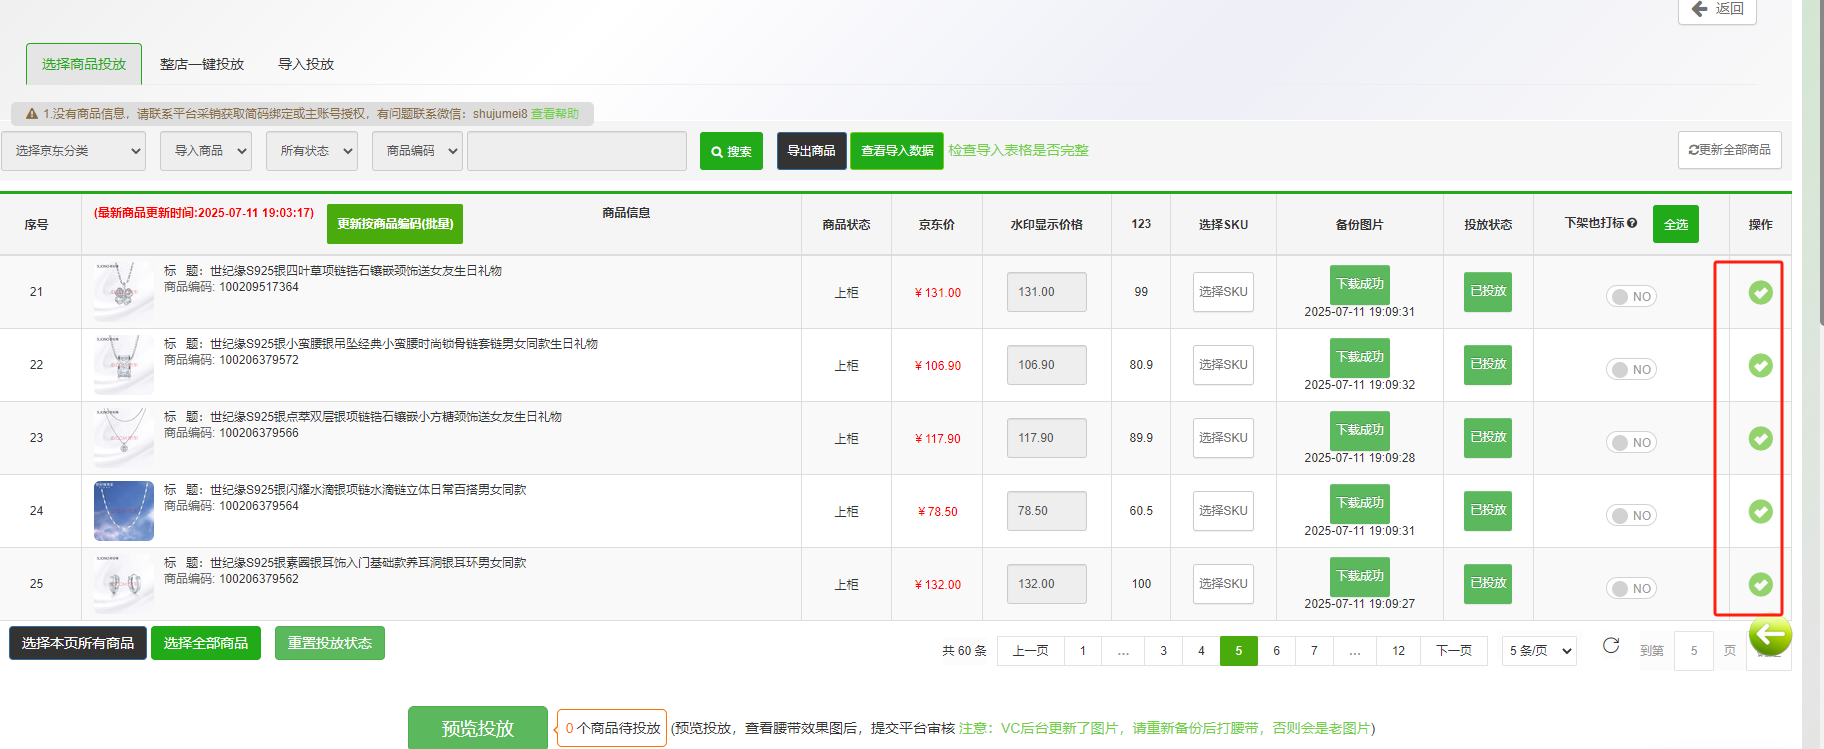This screenshot has width=1824, height=749.
Task: Click the green back arrow circle icon
Action: point(1769,634)
